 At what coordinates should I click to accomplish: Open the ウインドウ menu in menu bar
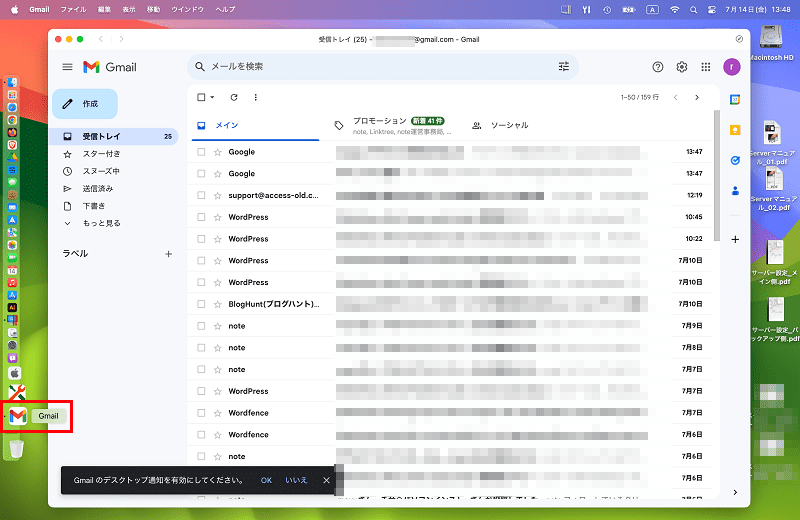(187, 9)
